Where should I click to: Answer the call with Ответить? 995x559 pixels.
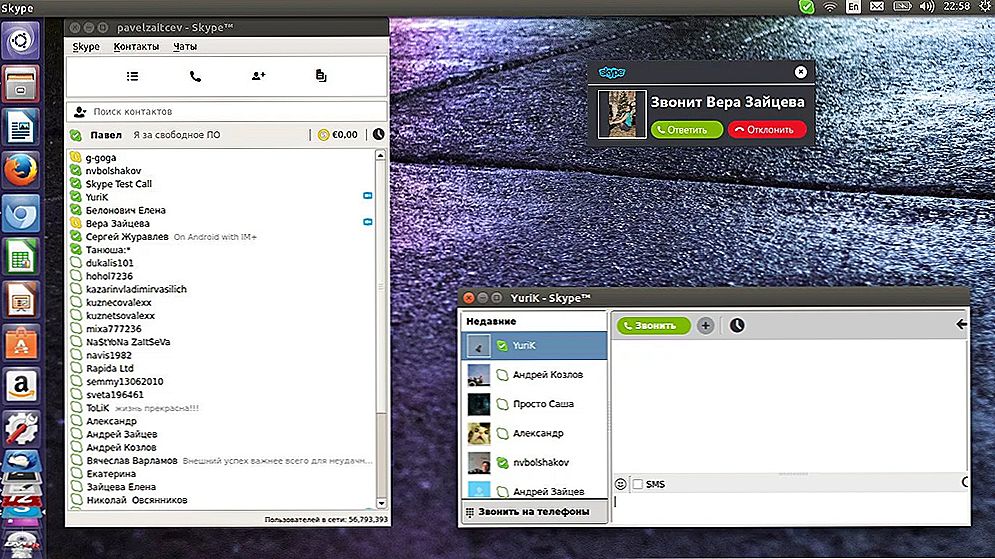pyautogui.click(x=687, y=129)
